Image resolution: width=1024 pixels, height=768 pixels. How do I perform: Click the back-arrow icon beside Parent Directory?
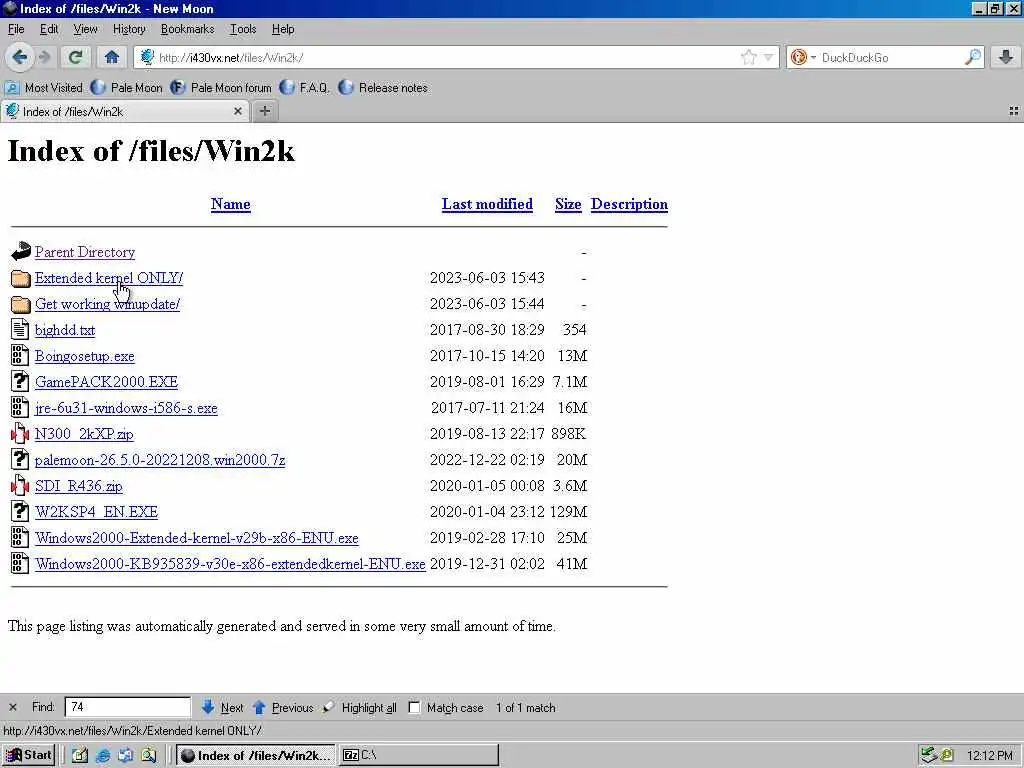20,251
